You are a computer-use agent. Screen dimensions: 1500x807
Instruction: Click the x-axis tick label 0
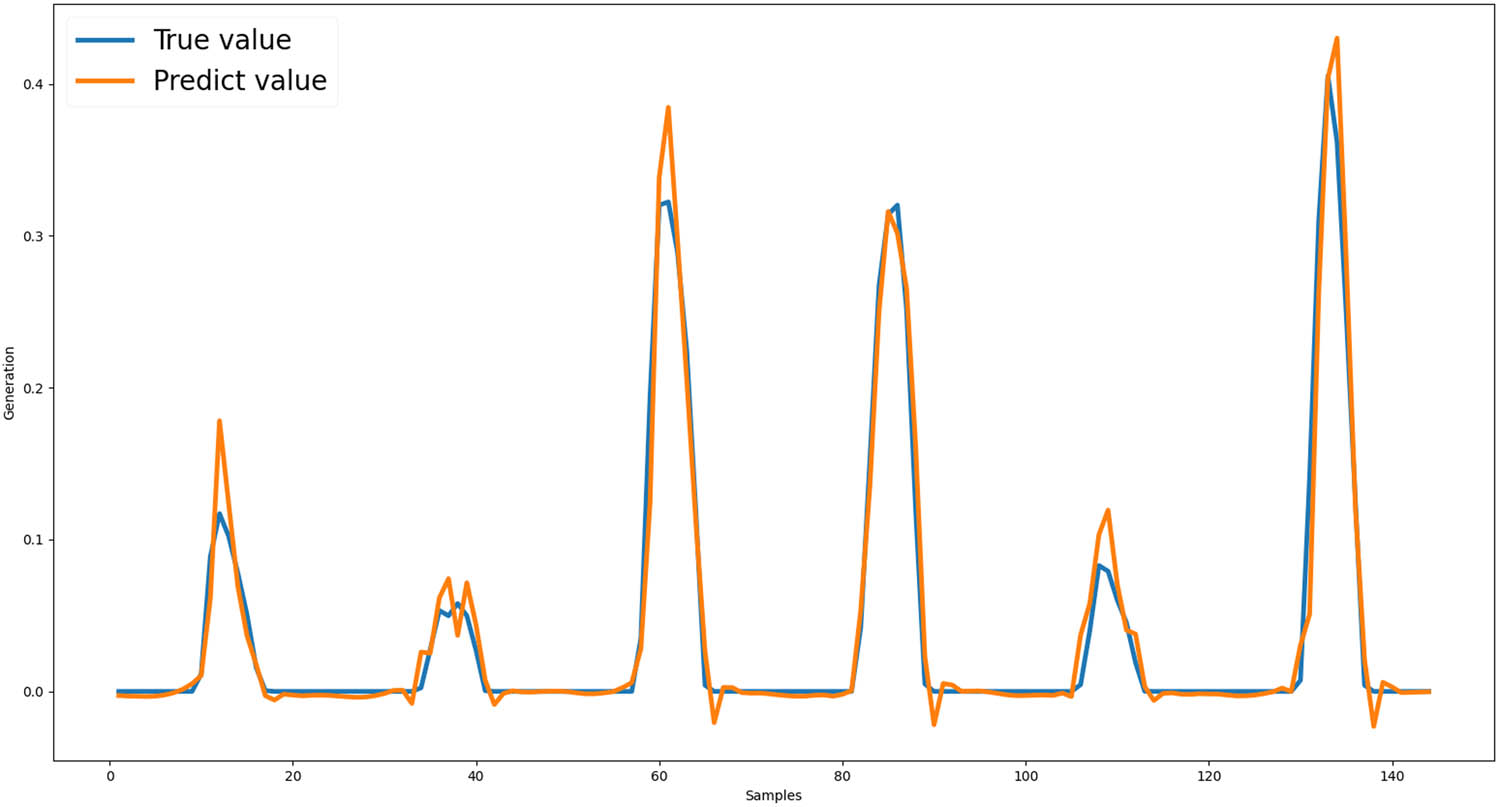[109, 775]
